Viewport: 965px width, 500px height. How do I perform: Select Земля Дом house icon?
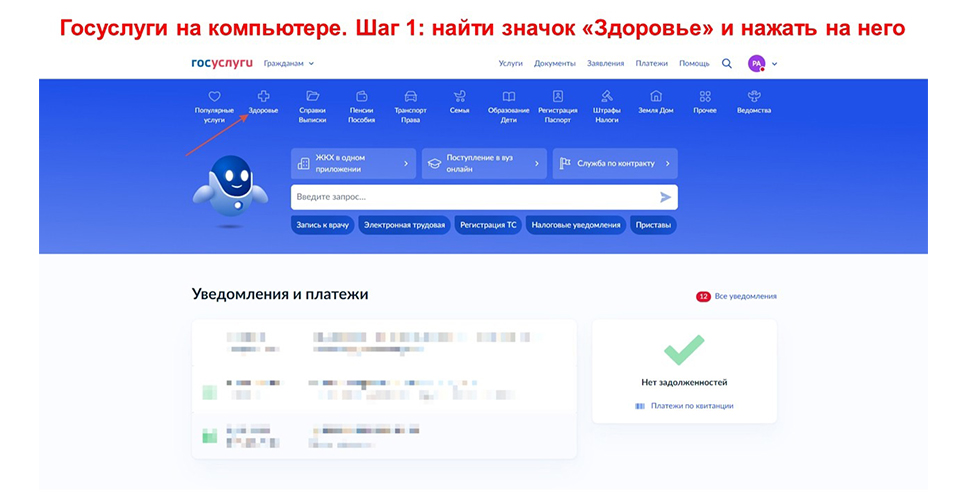656,97
